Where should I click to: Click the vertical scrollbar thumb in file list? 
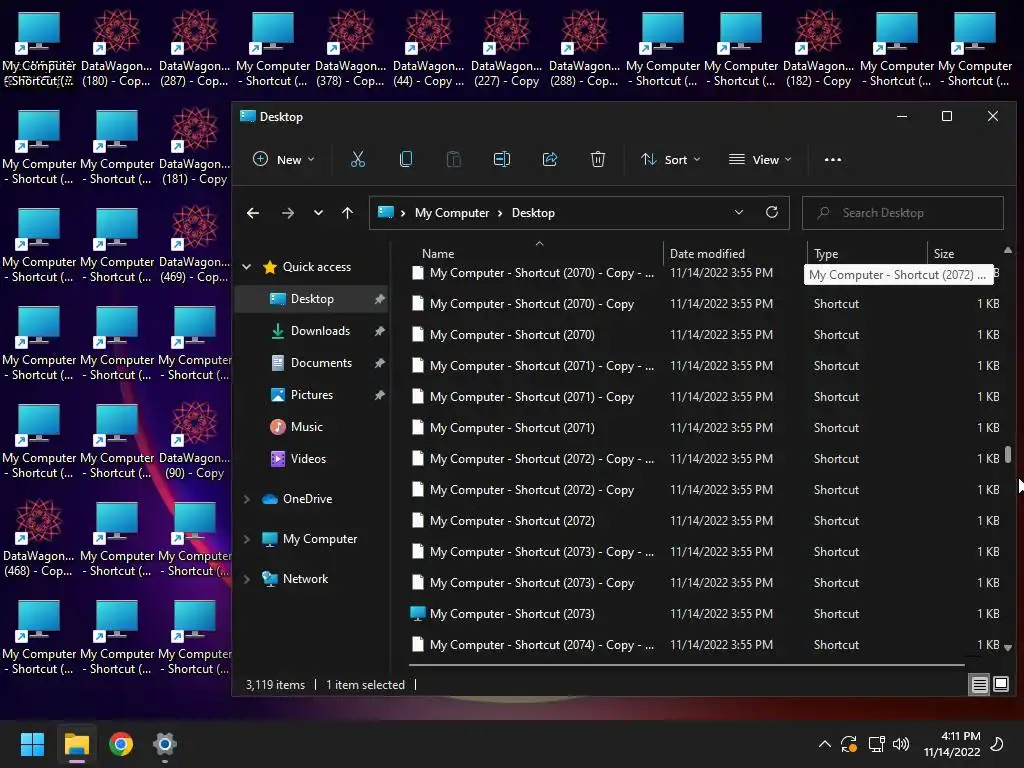(1008, 454)
